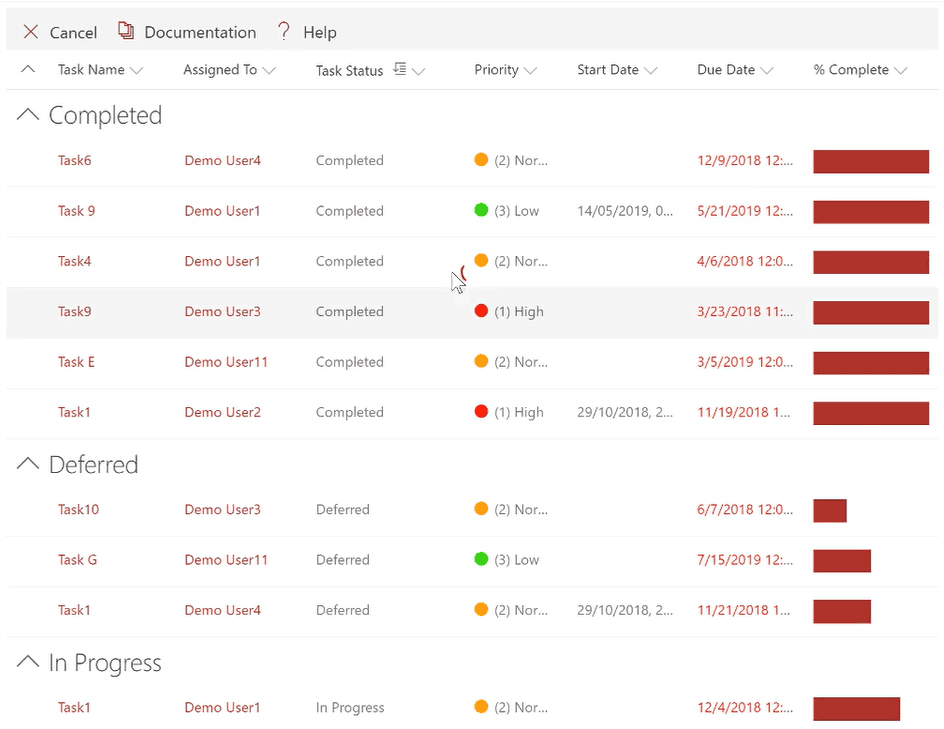Click the orange Normal priority dot for Task10
944x729 pixels.
click(482, 509)
